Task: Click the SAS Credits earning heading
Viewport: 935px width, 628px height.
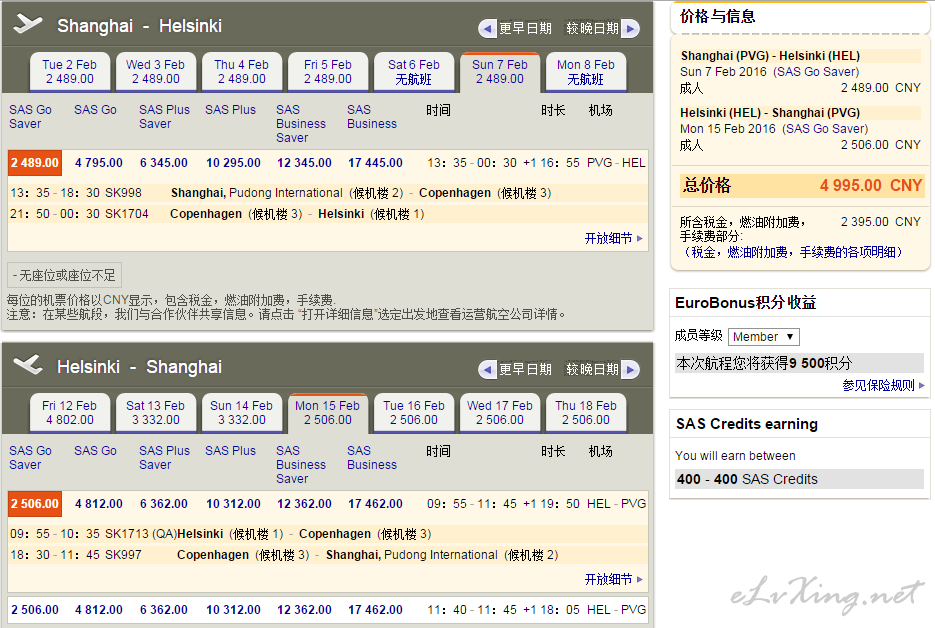Action: pyautogui.click(x=747, y=424)
